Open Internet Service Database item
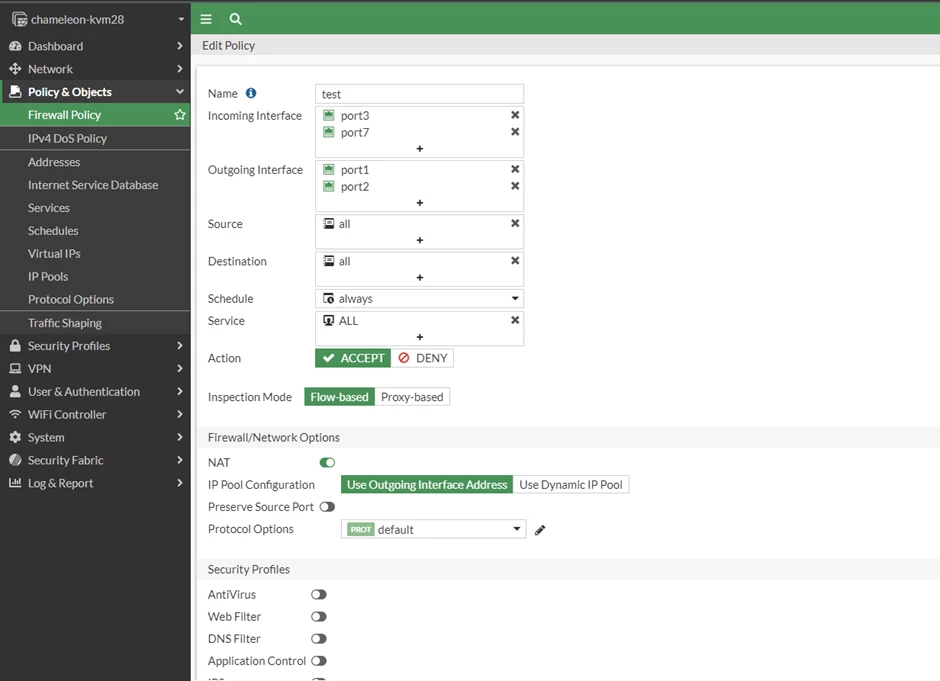940x681 pixels. point(95,185)
